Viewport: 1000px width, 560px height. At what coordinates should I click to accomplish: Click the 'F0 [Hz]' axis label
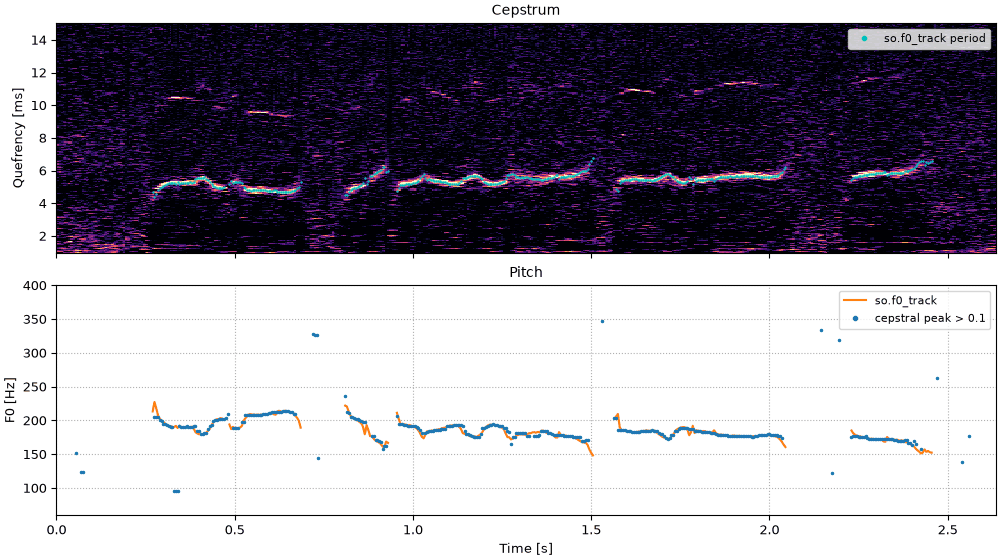click(10, 401)
